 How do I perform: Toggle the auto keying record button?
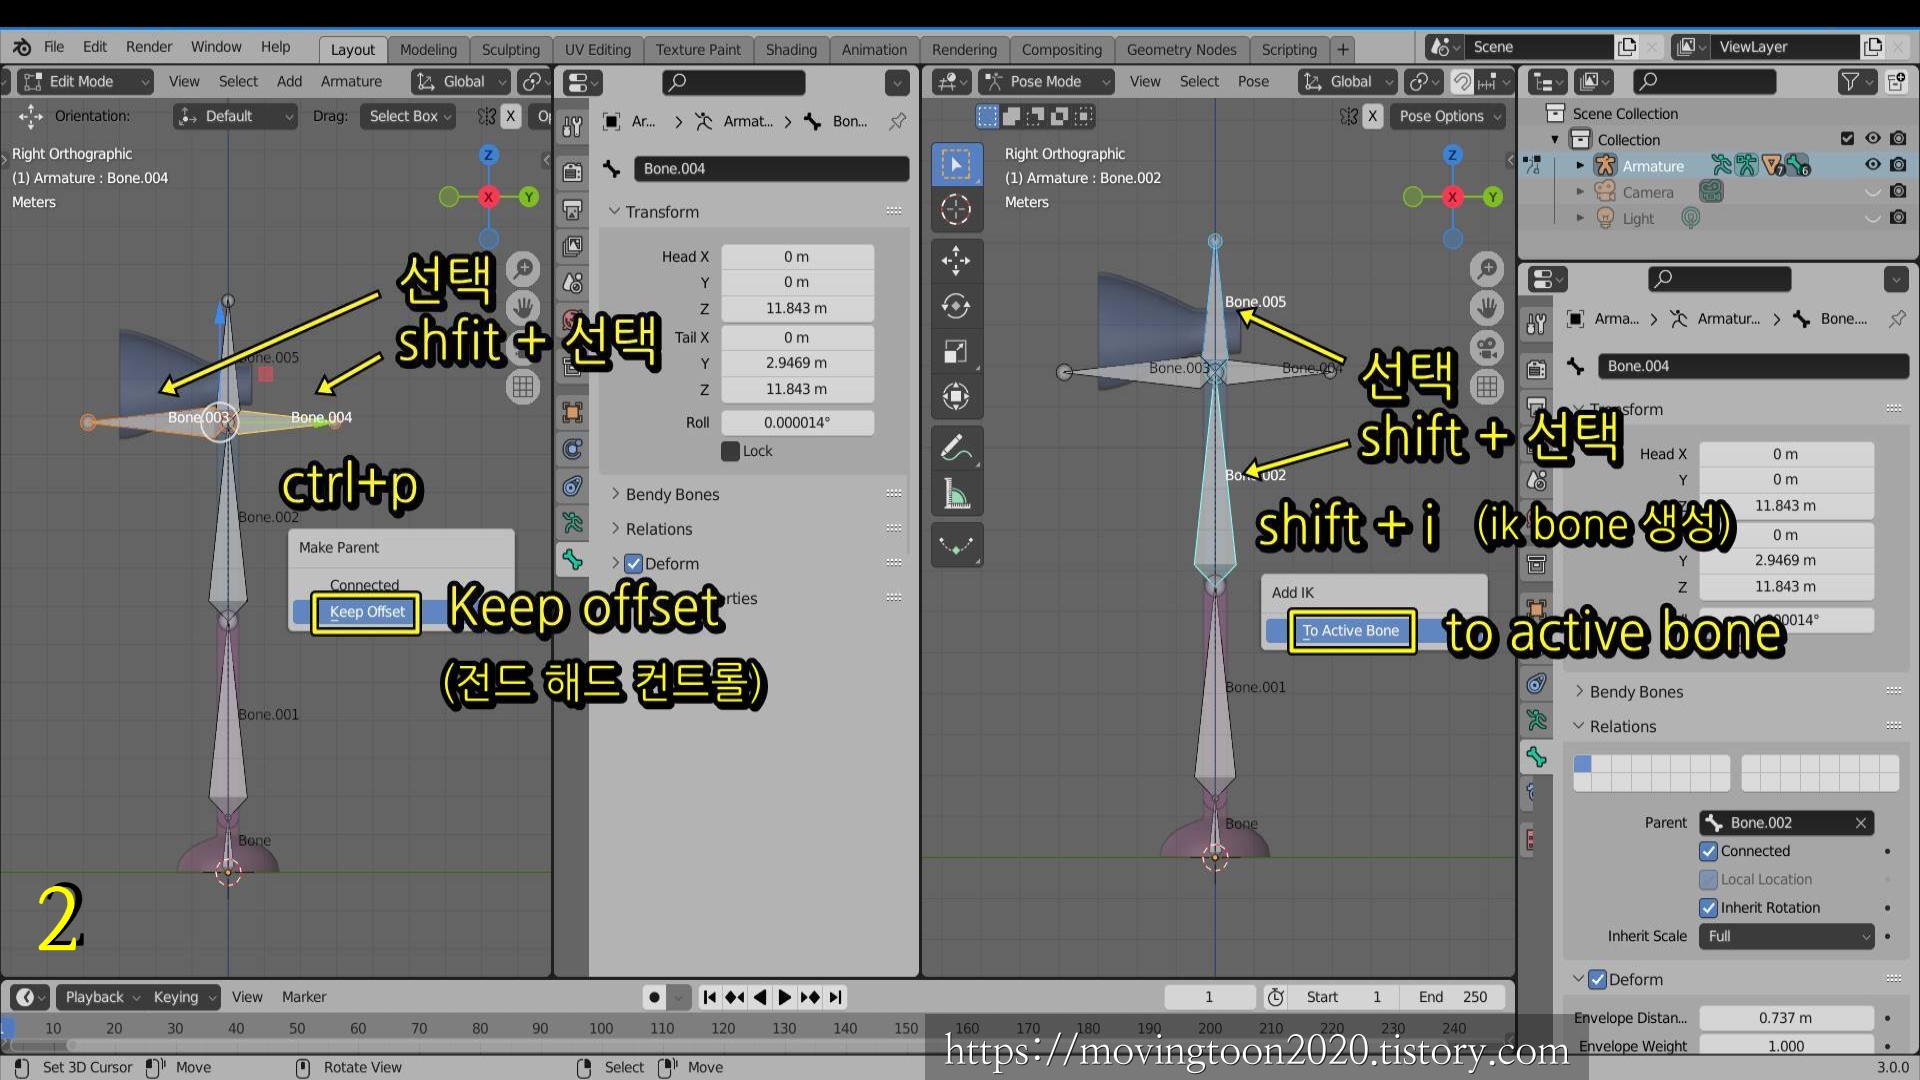tap(654, 997)
